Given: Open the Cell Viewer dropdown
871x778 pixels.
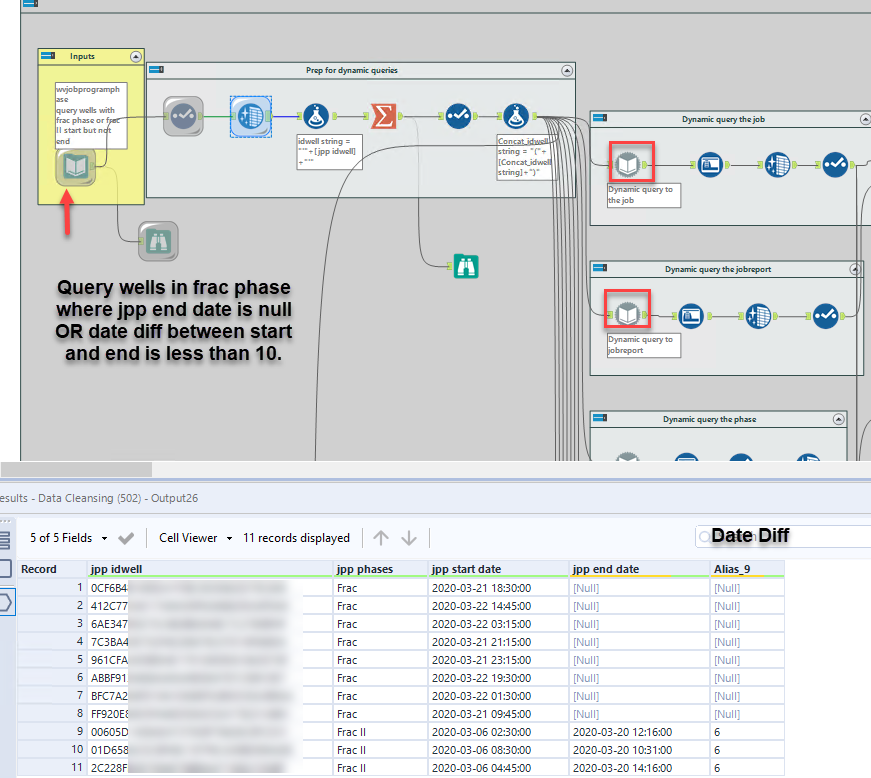Looking at the screenshot, I should (196, 538).
